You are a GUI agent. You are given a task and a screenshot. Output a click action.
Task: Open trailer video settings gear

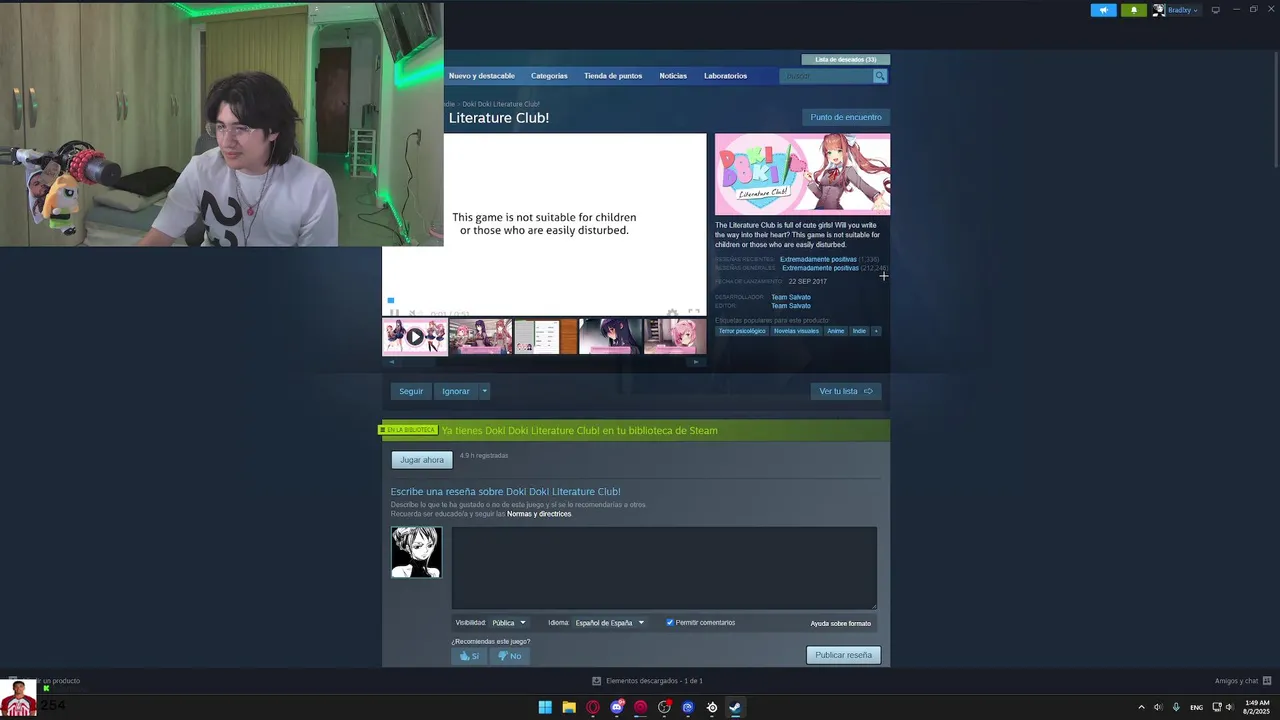[x=673, y=313]
